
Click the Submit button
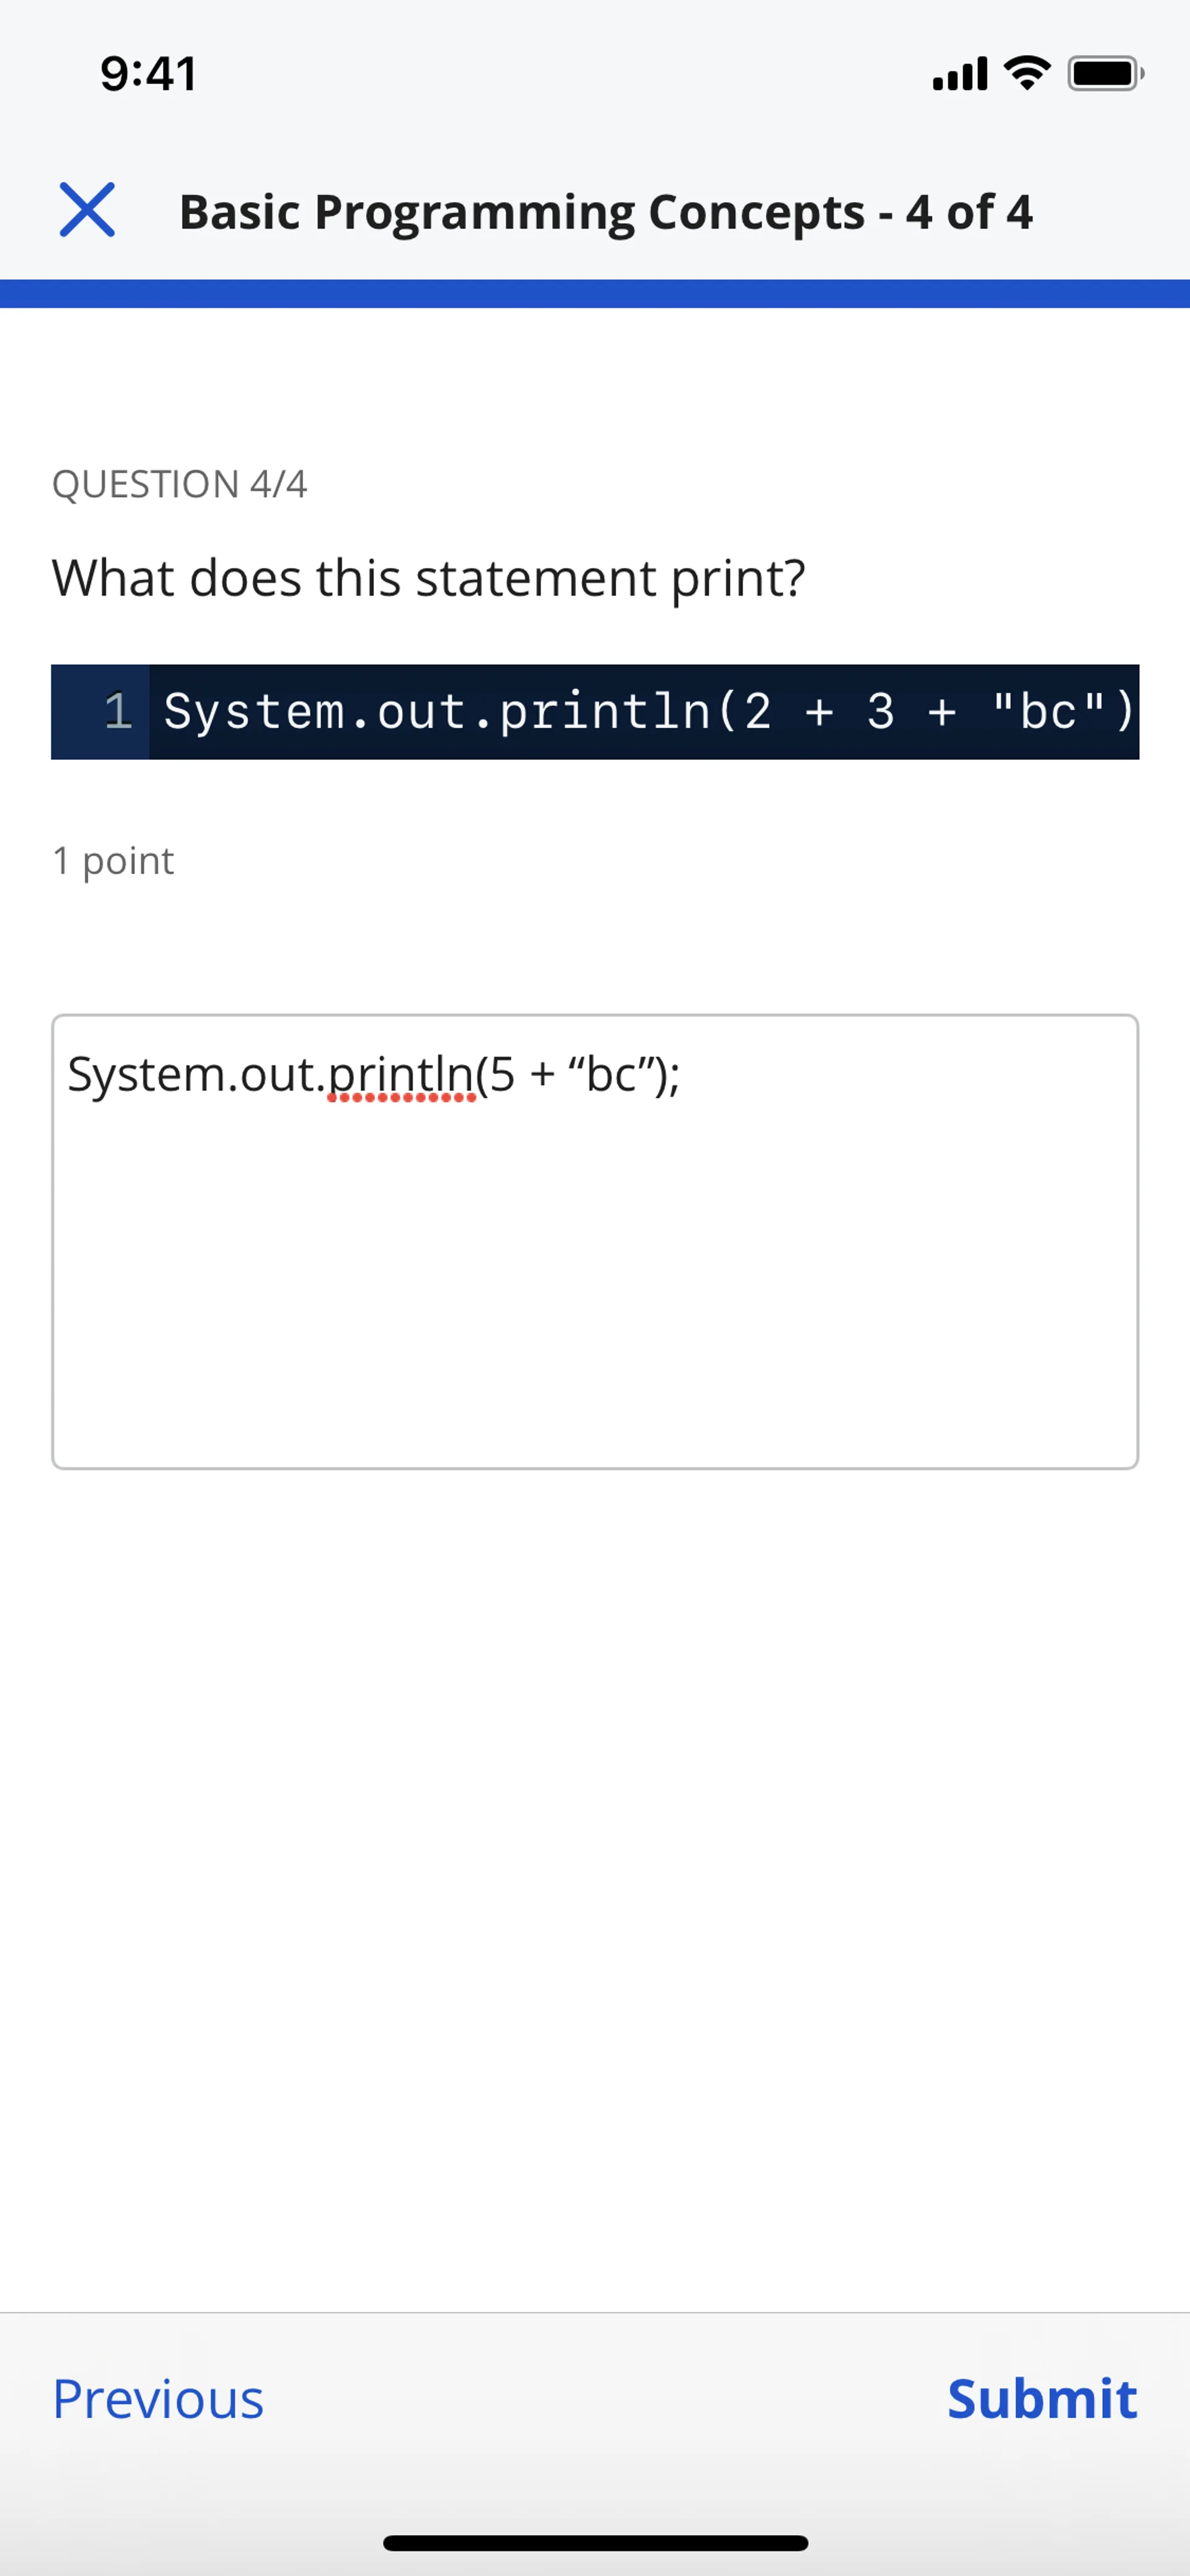point(1042,2398)
